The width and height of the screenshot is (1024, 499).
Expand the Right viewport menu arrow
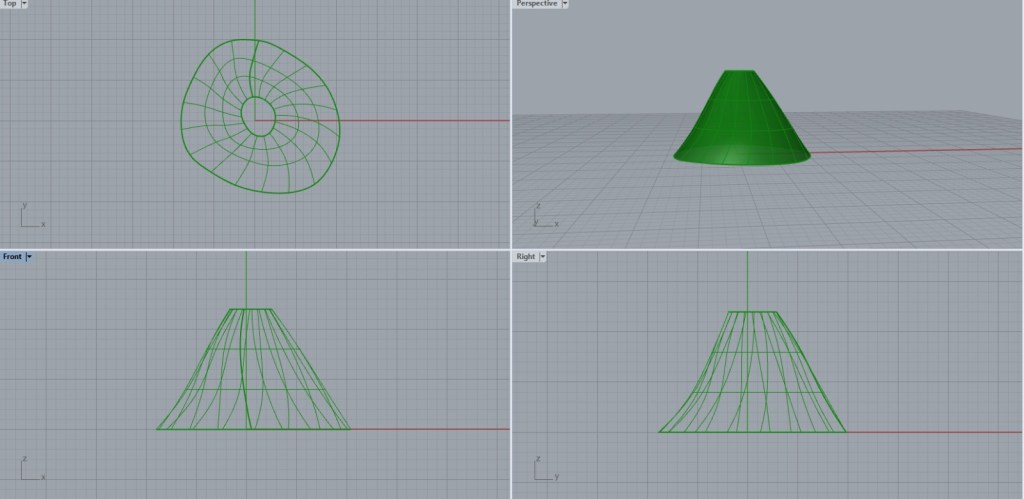[x=543, y=257]
